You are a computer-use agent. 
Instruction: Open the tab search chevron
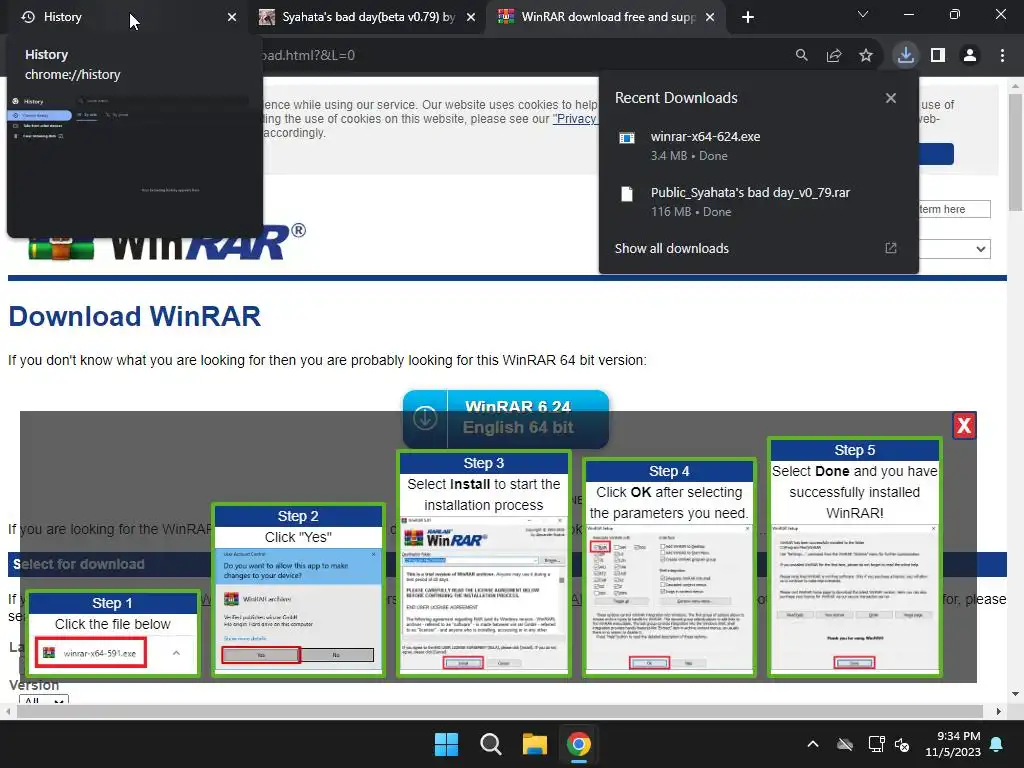[863, 14]
